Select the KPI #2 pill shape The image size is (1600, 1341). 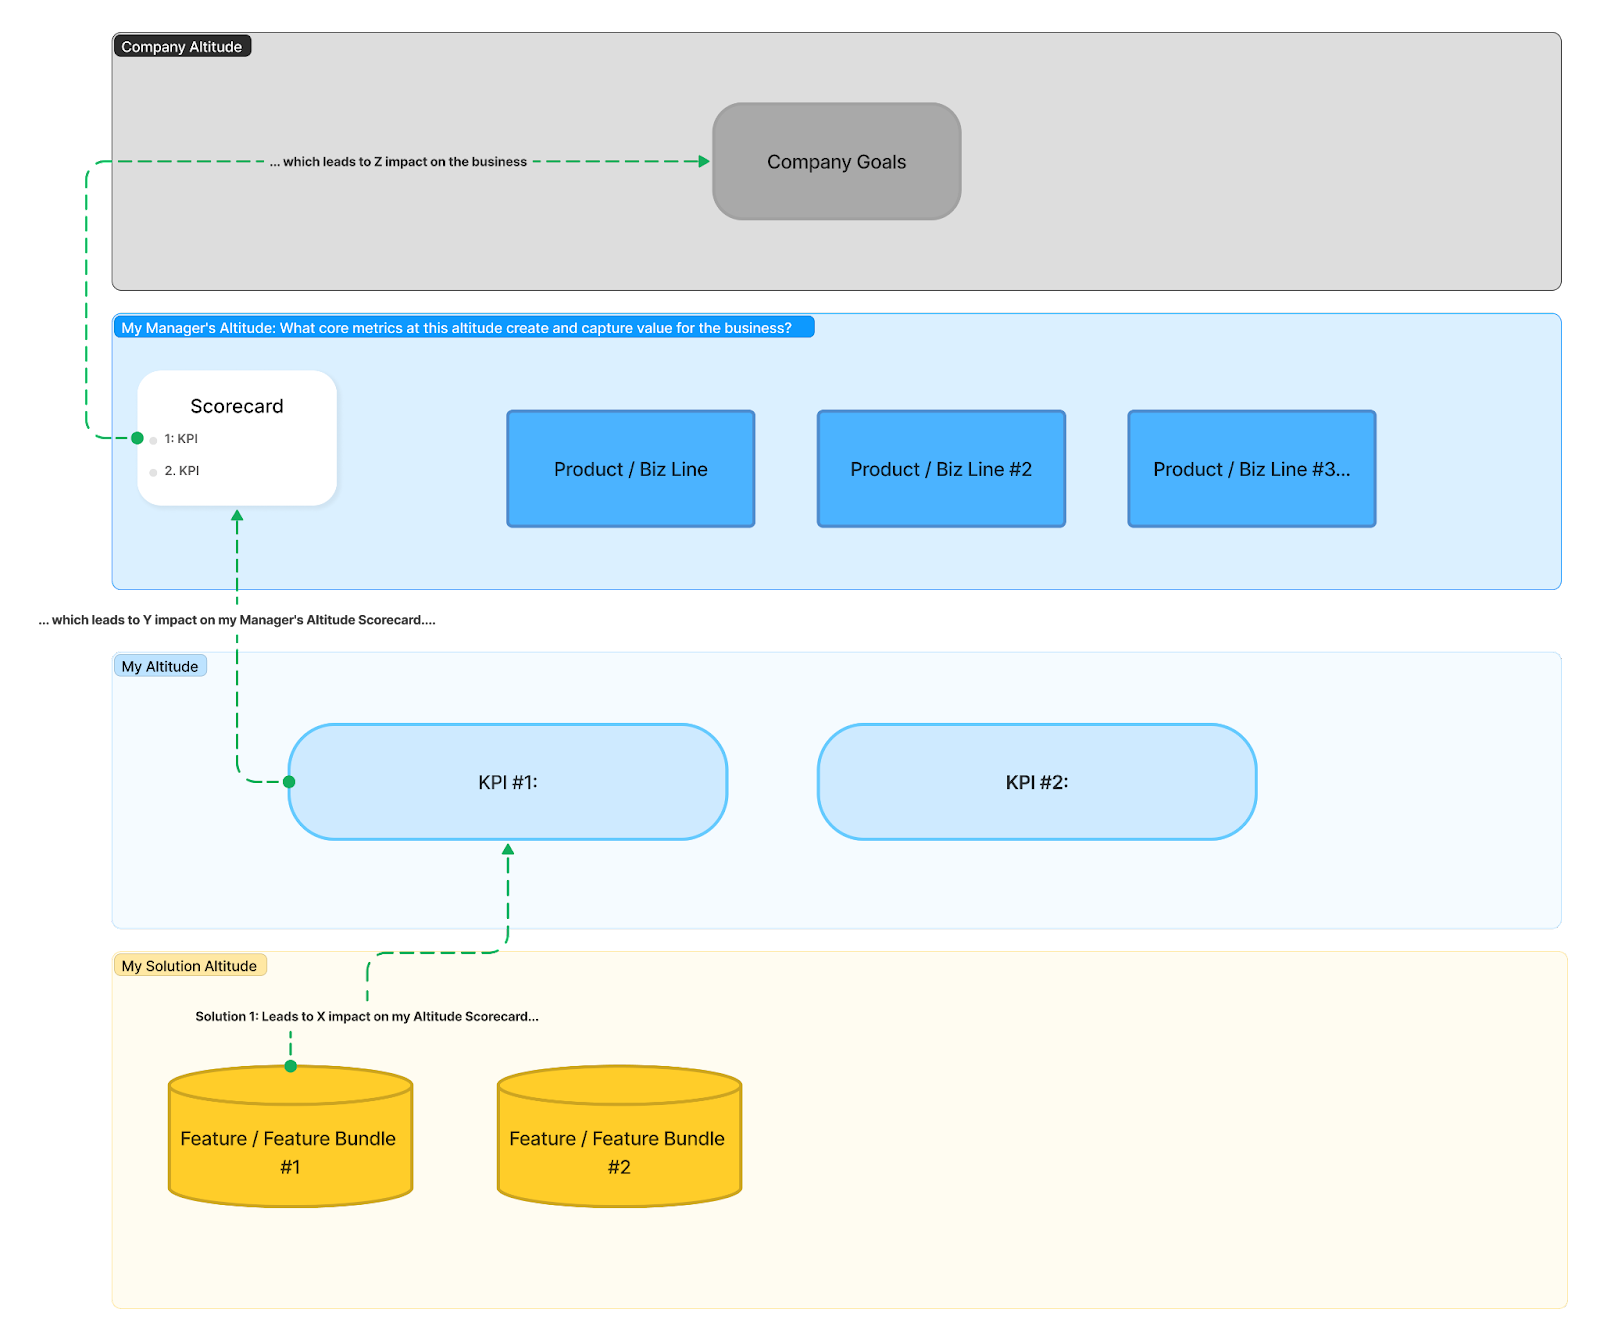(1037, 782)
